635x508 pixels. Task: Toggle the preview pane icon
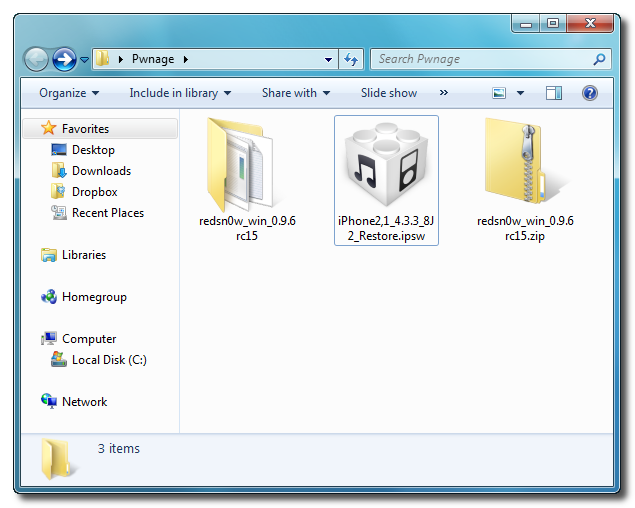(x=554, y=93)
